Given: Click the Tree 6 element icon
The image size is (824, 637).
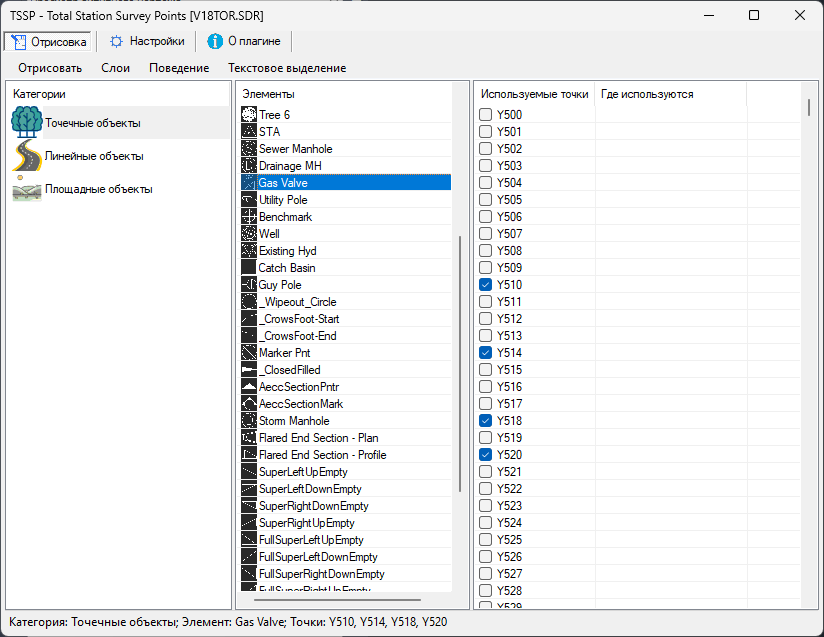Looking at the screenshot, I should (249, 115).
